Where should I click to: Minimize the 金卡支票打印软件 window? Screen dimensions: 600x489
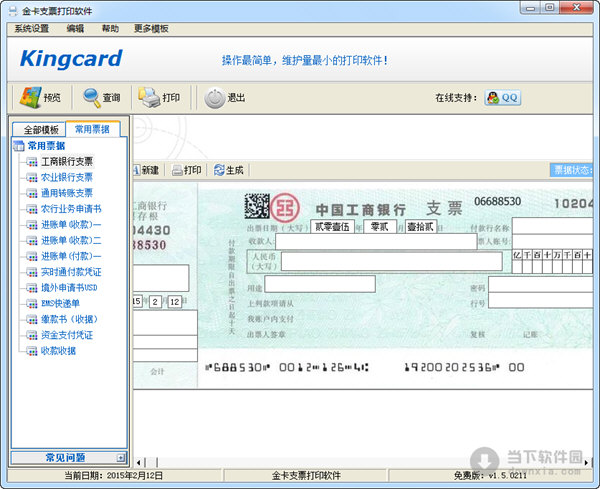(530, 8)
